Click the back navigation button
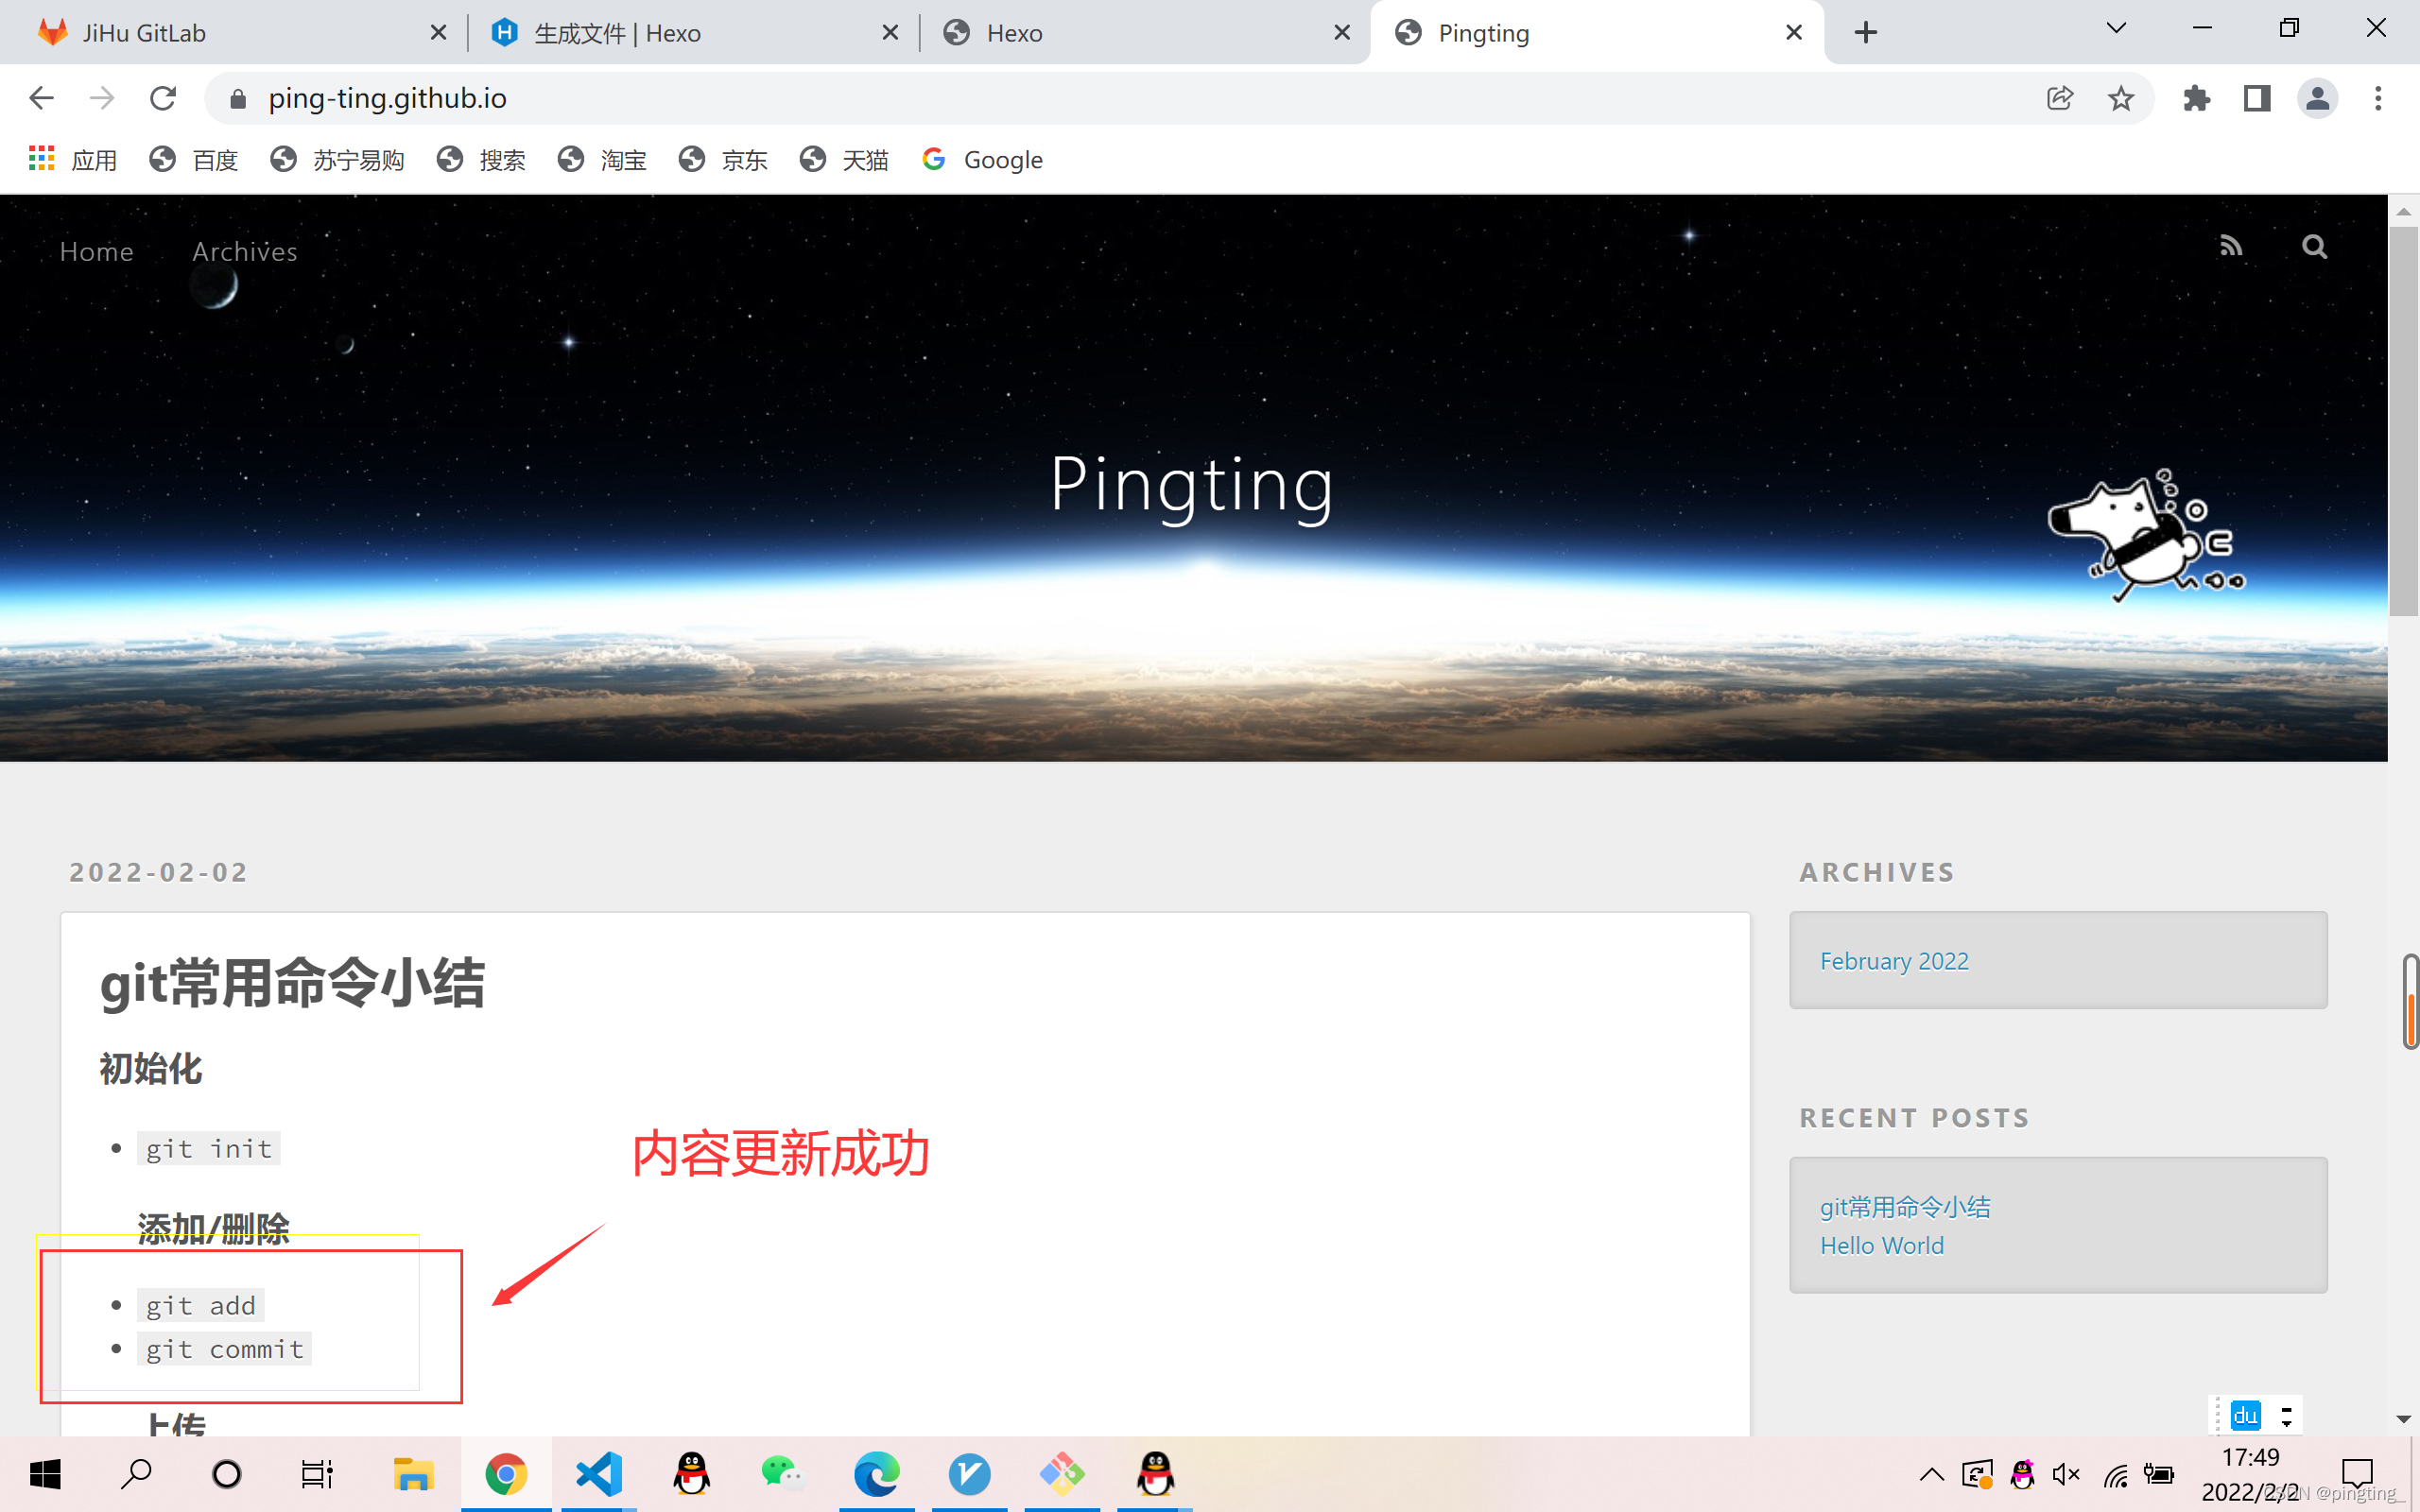This screenshot has width=2420, height=1512. point(42,97)
